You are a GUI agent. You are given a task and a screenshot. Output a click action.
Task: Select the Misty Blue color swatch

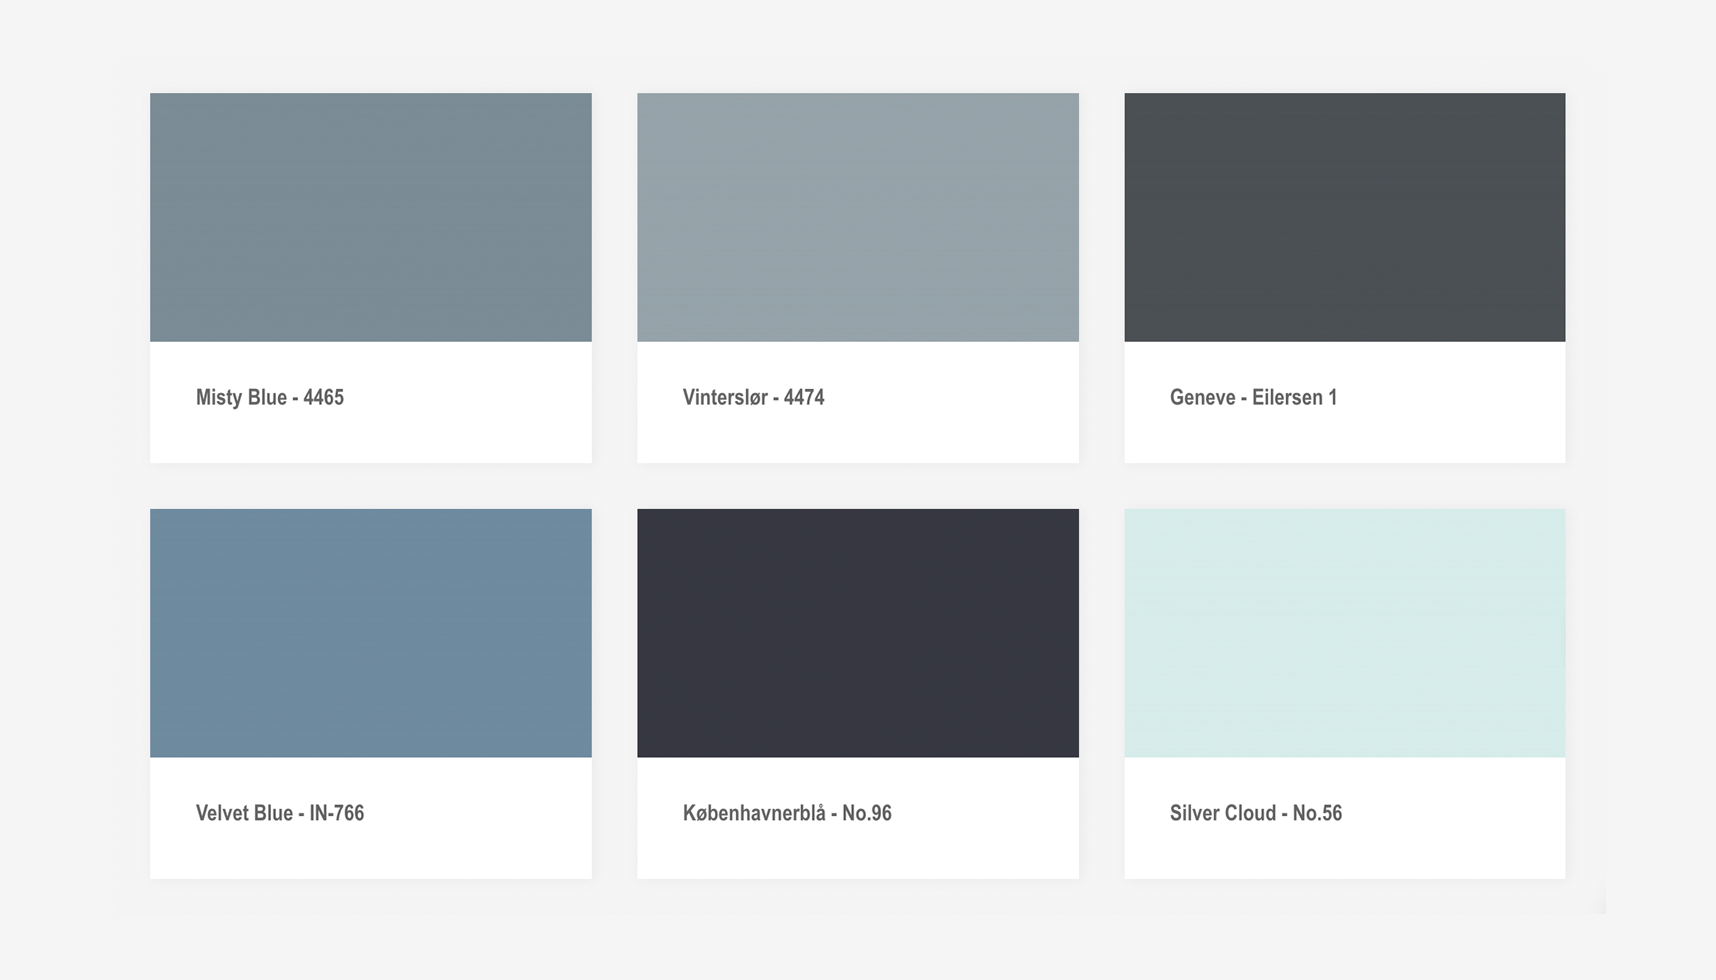370,217
